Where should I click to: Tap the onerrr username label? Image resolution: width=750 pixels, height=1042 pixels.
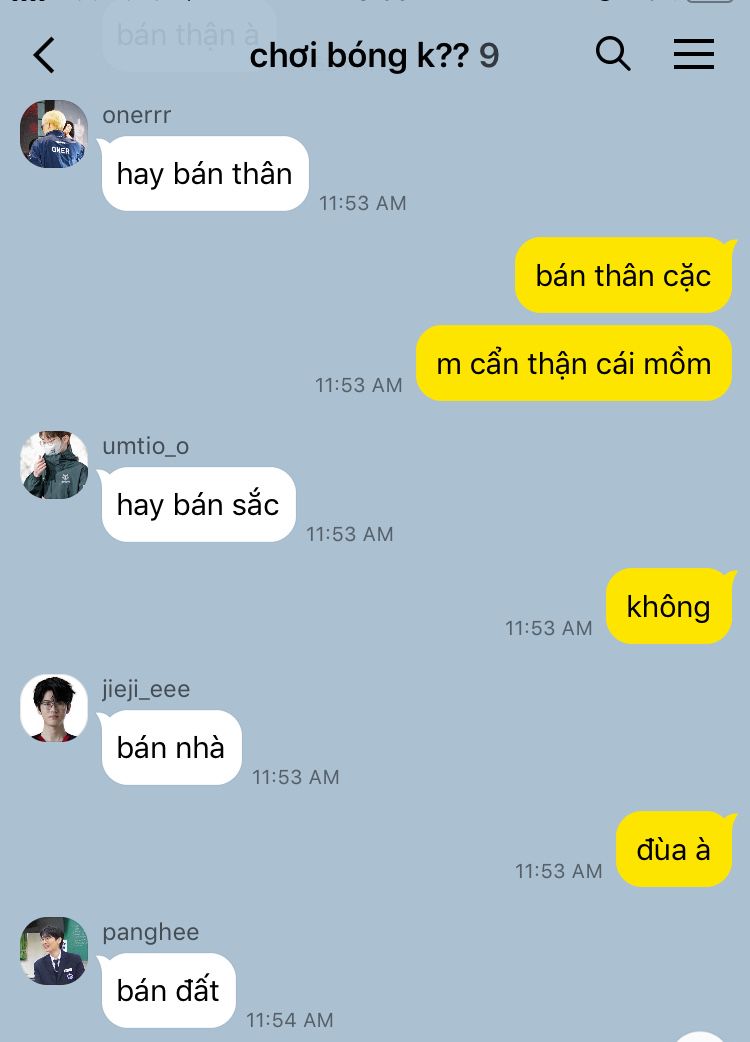(136, 115)
